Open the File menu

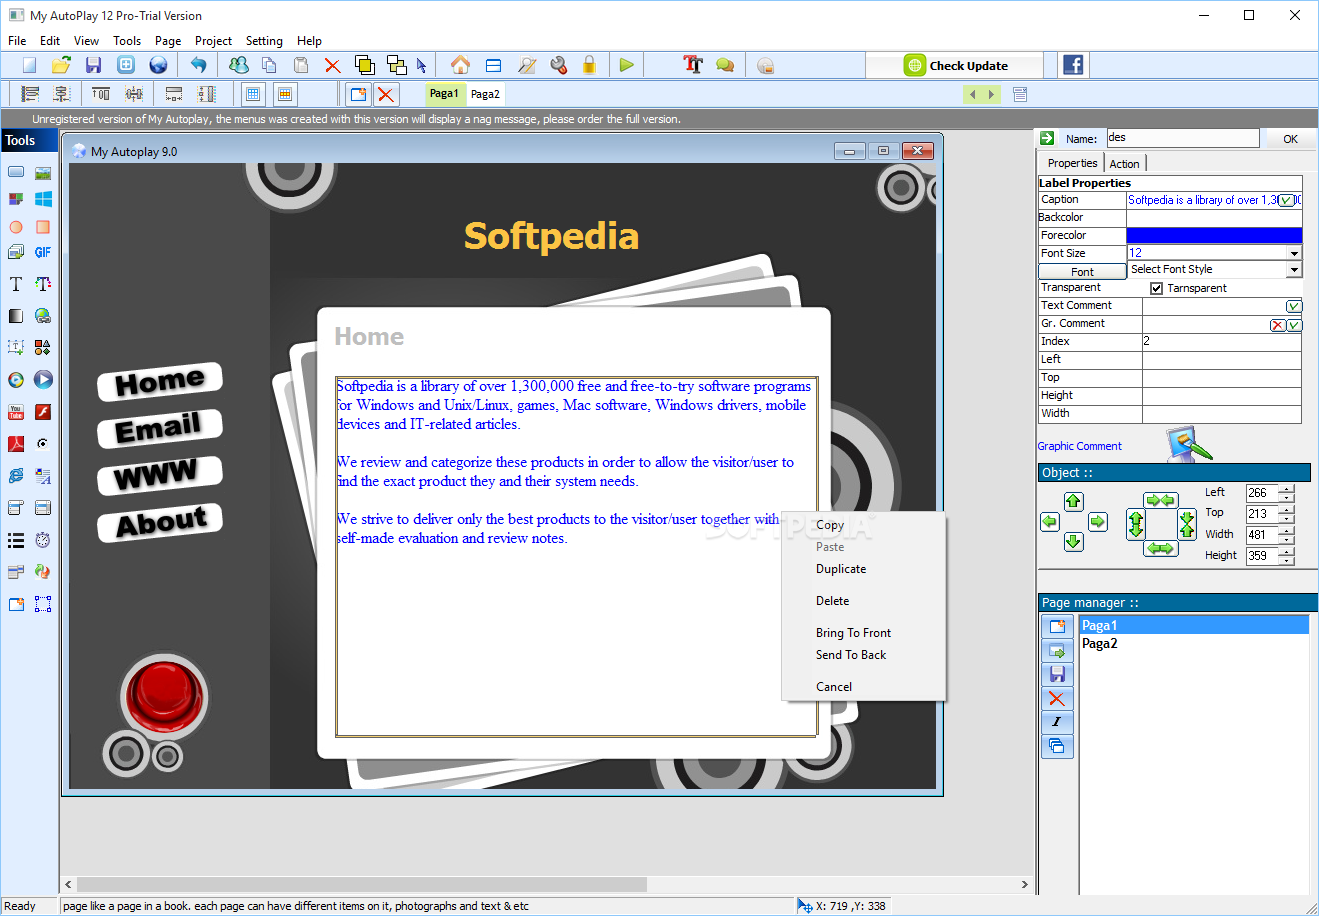pos(17,41)
